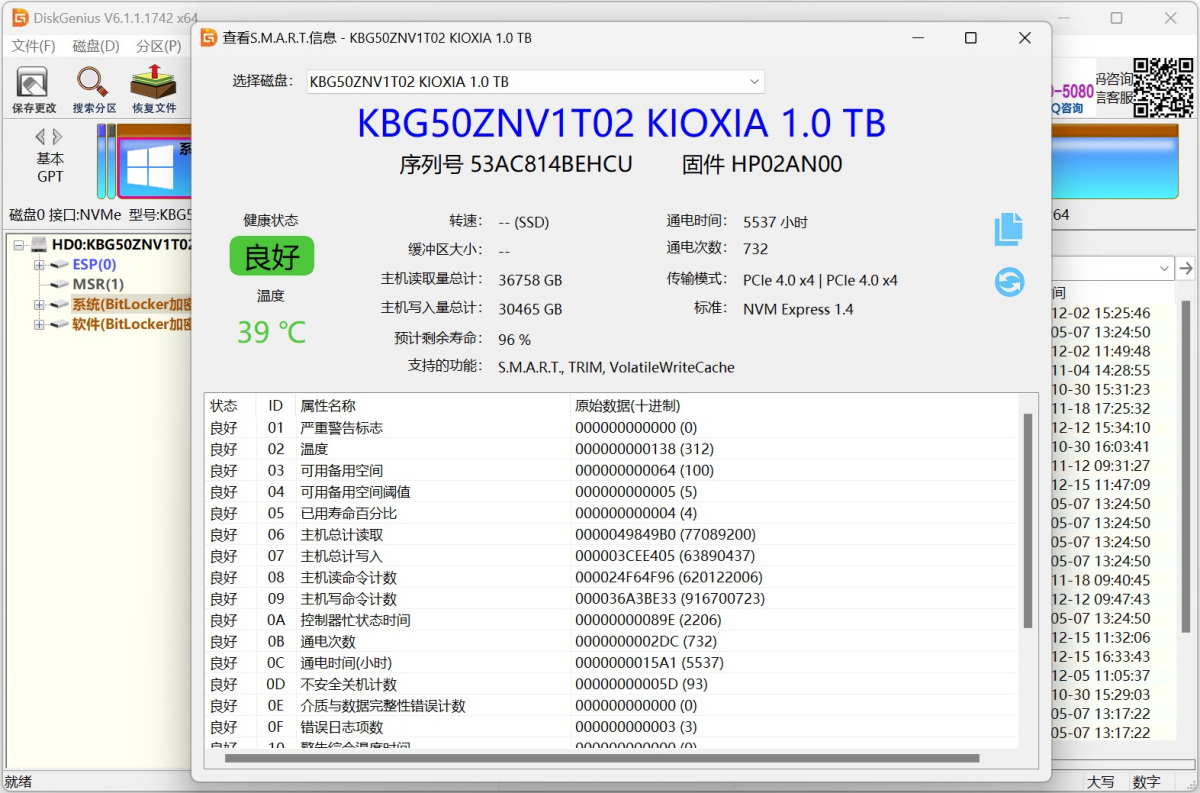
Task: Open the 文件(F) menu
Action: 33,46
